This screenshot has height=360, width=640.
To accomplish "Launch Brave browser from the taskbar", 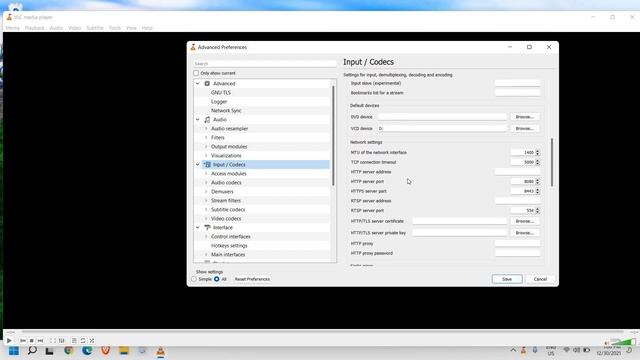I will (x=106, y=351).
